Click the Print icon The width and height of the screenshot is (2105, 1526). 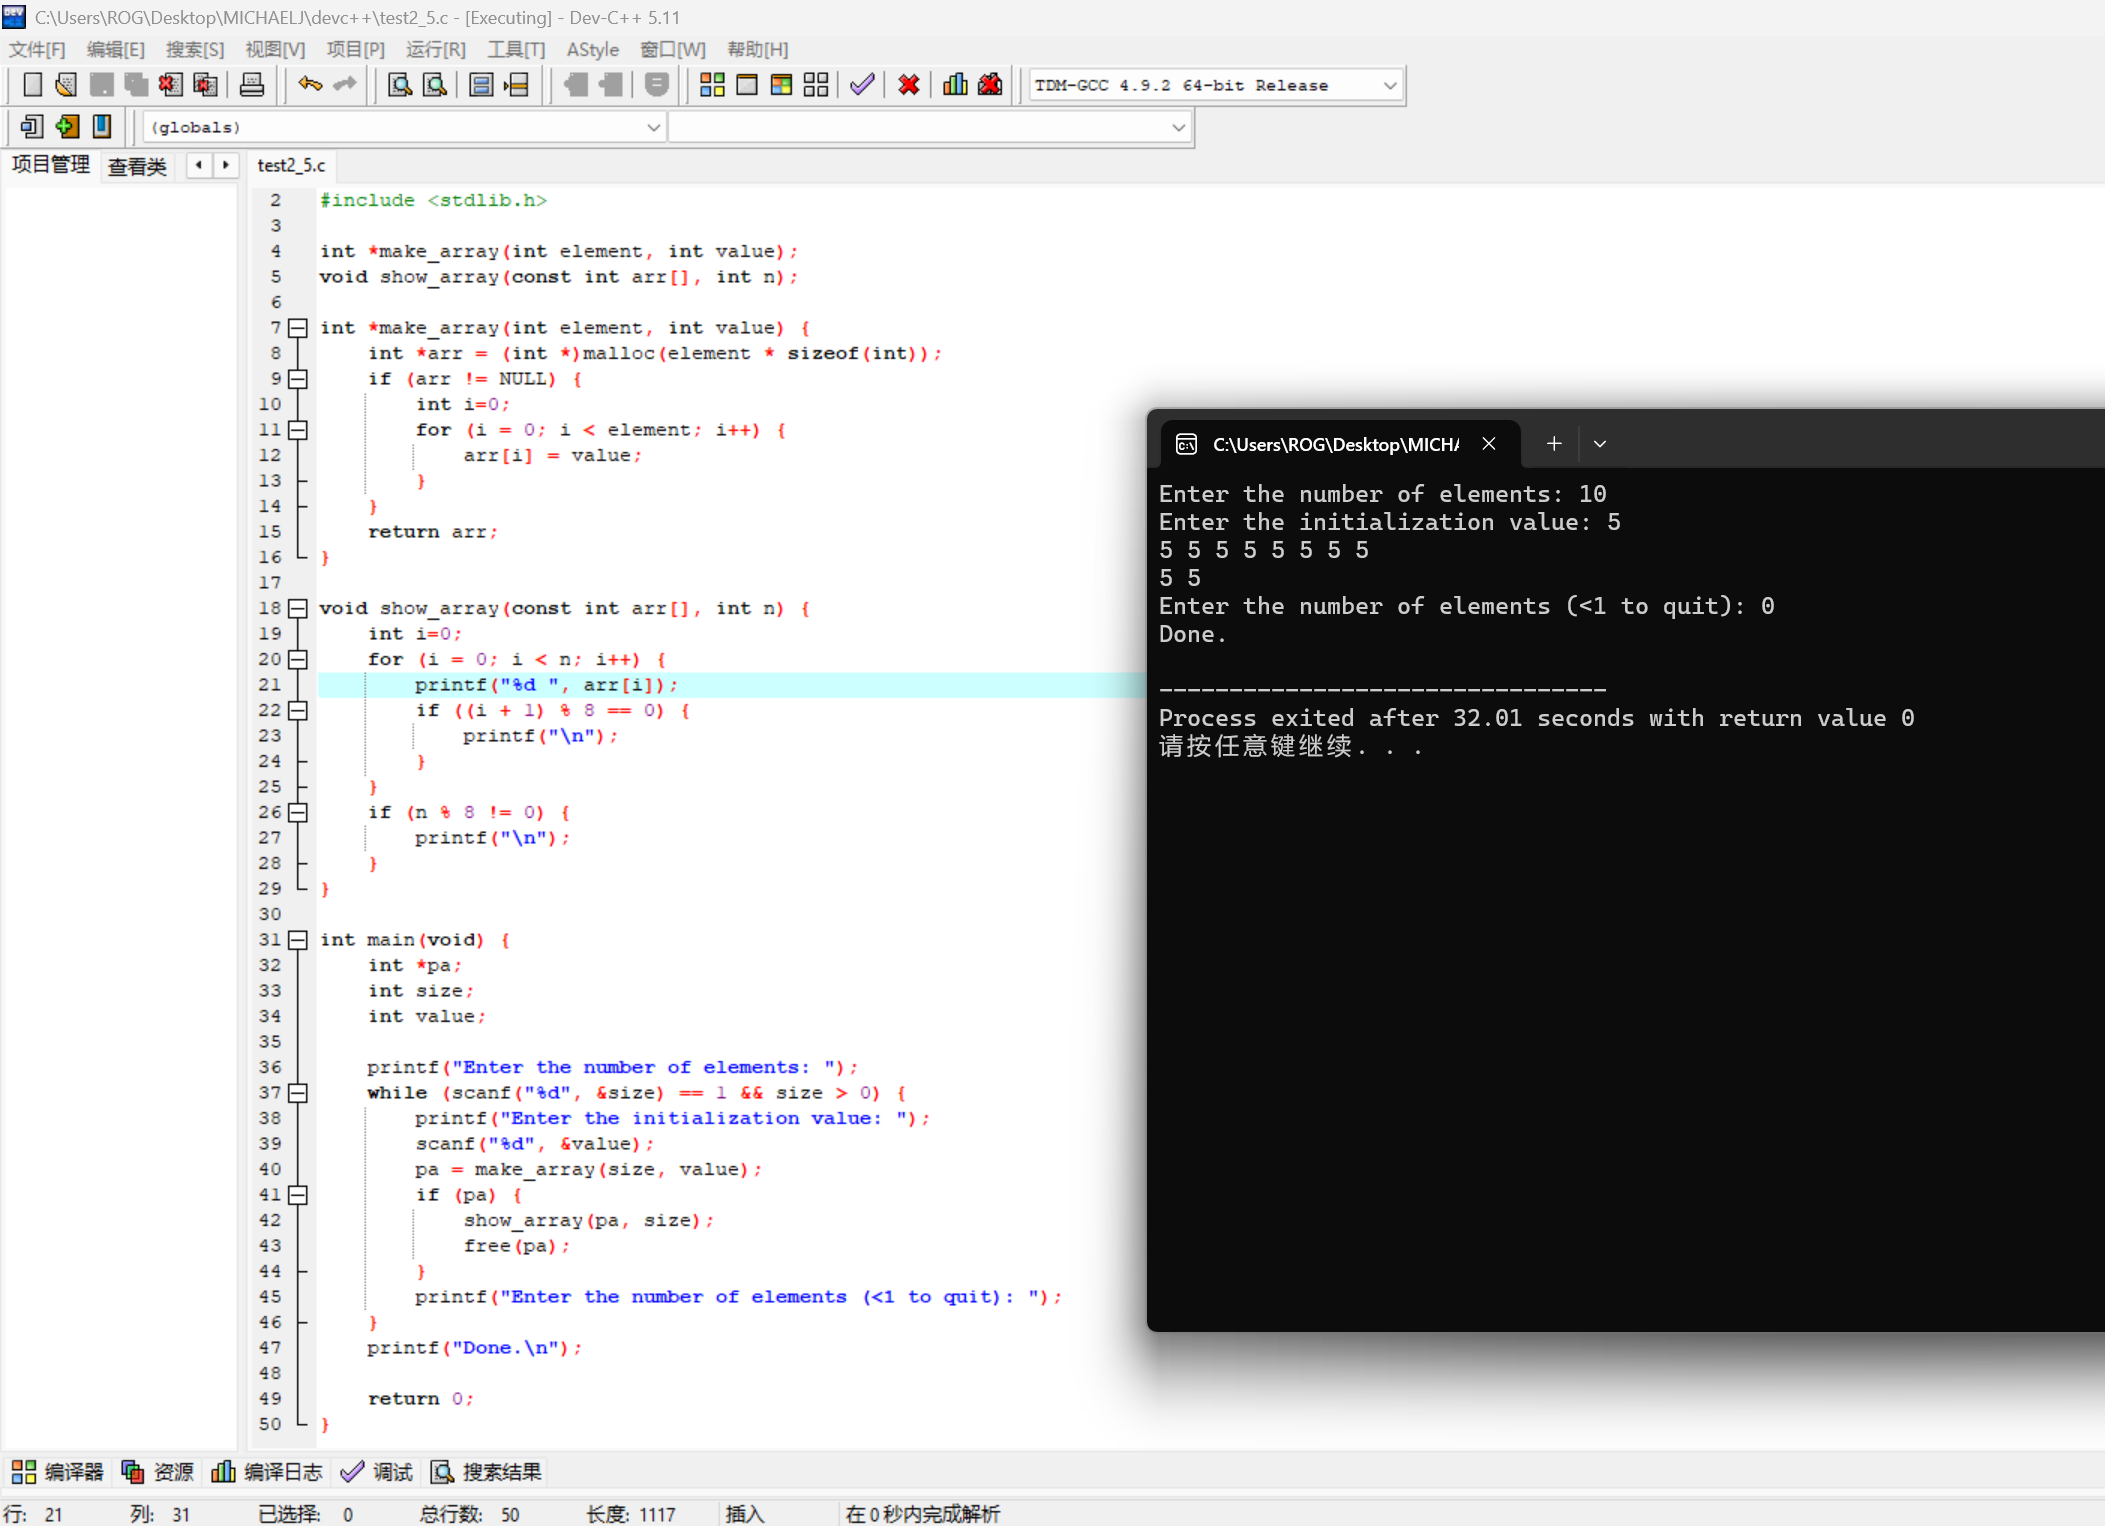coord(252,85)
